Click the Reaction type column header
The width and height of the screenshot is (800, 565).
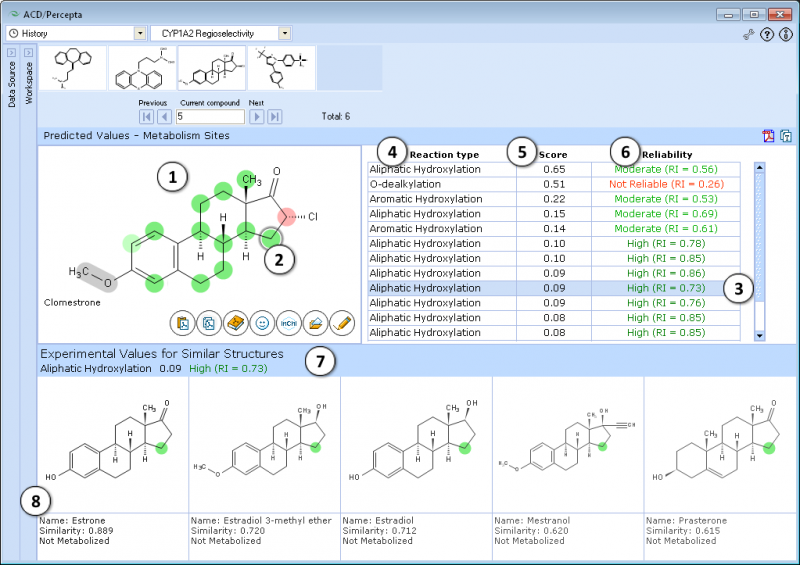444,155
